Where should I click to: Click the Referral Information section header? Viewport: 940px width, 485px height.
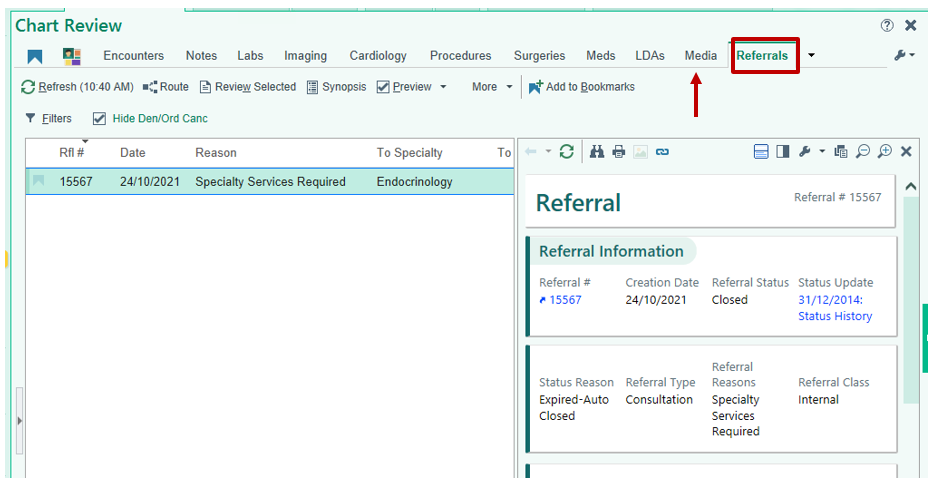[611, 251]
